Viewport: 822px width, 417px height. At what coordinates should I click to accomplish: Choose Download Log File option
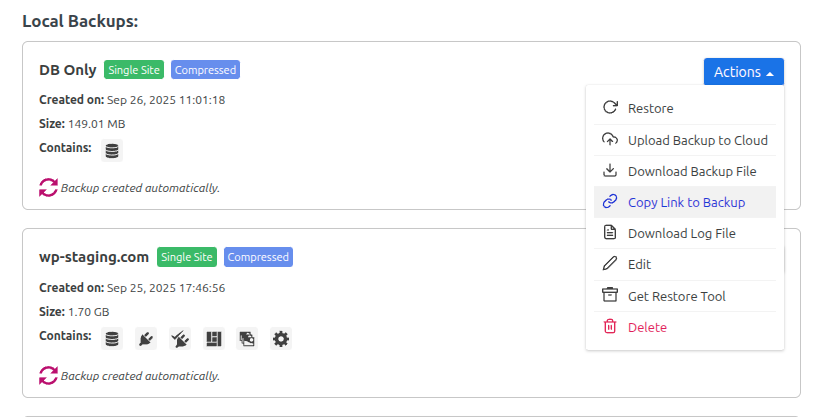(681, 233)
